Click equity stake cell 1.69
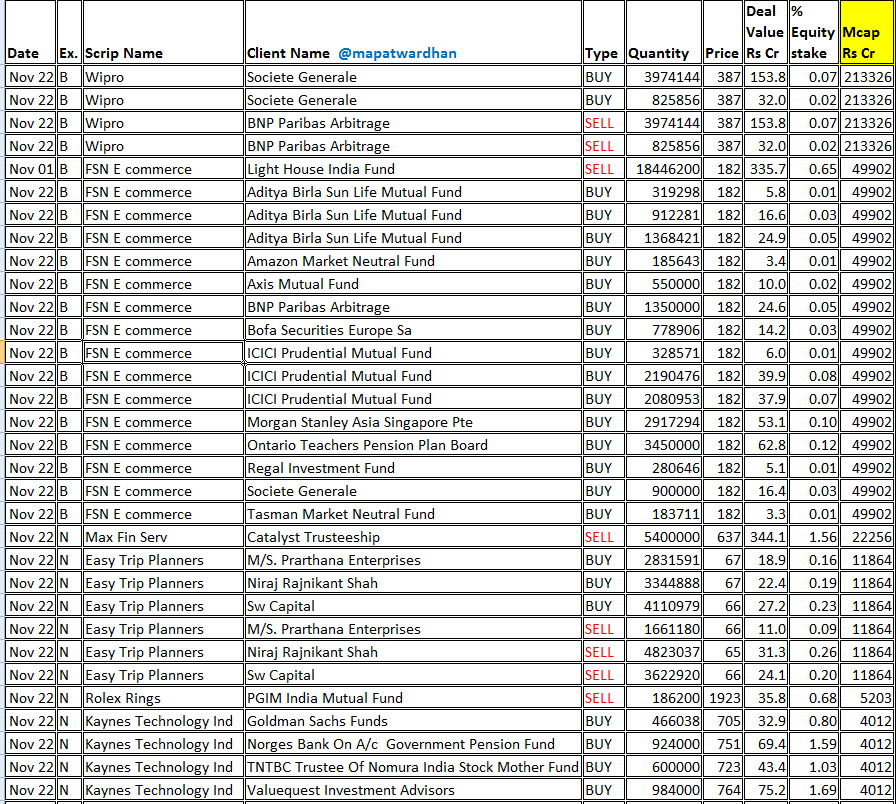The height and width of the screenshot is (804, 896). pyautogui.click(x=813, y=790)
